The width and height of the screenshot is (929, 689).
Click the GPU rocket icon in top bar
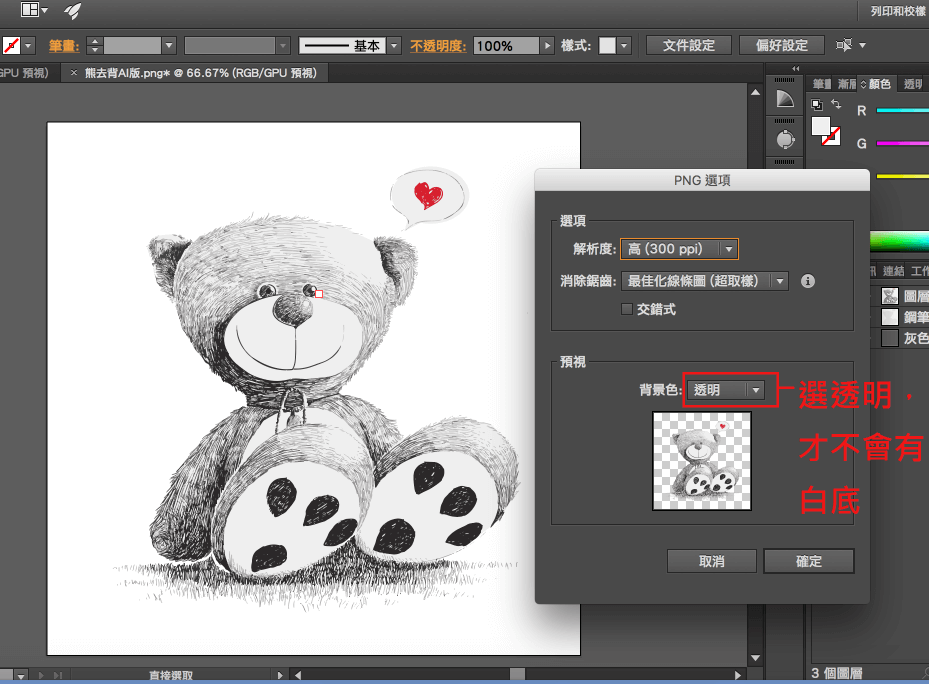[x=73, y=11]
